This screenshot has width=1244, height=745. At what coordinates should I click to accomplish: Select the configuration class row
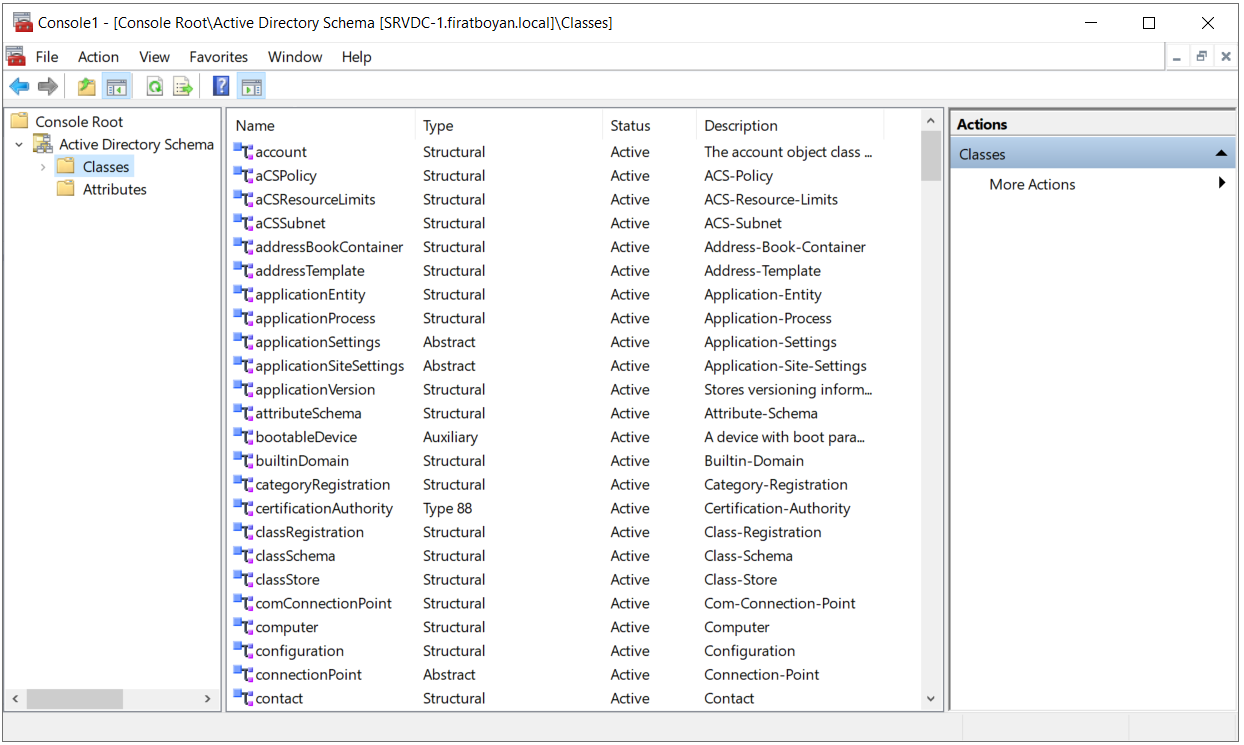point(573,651)
